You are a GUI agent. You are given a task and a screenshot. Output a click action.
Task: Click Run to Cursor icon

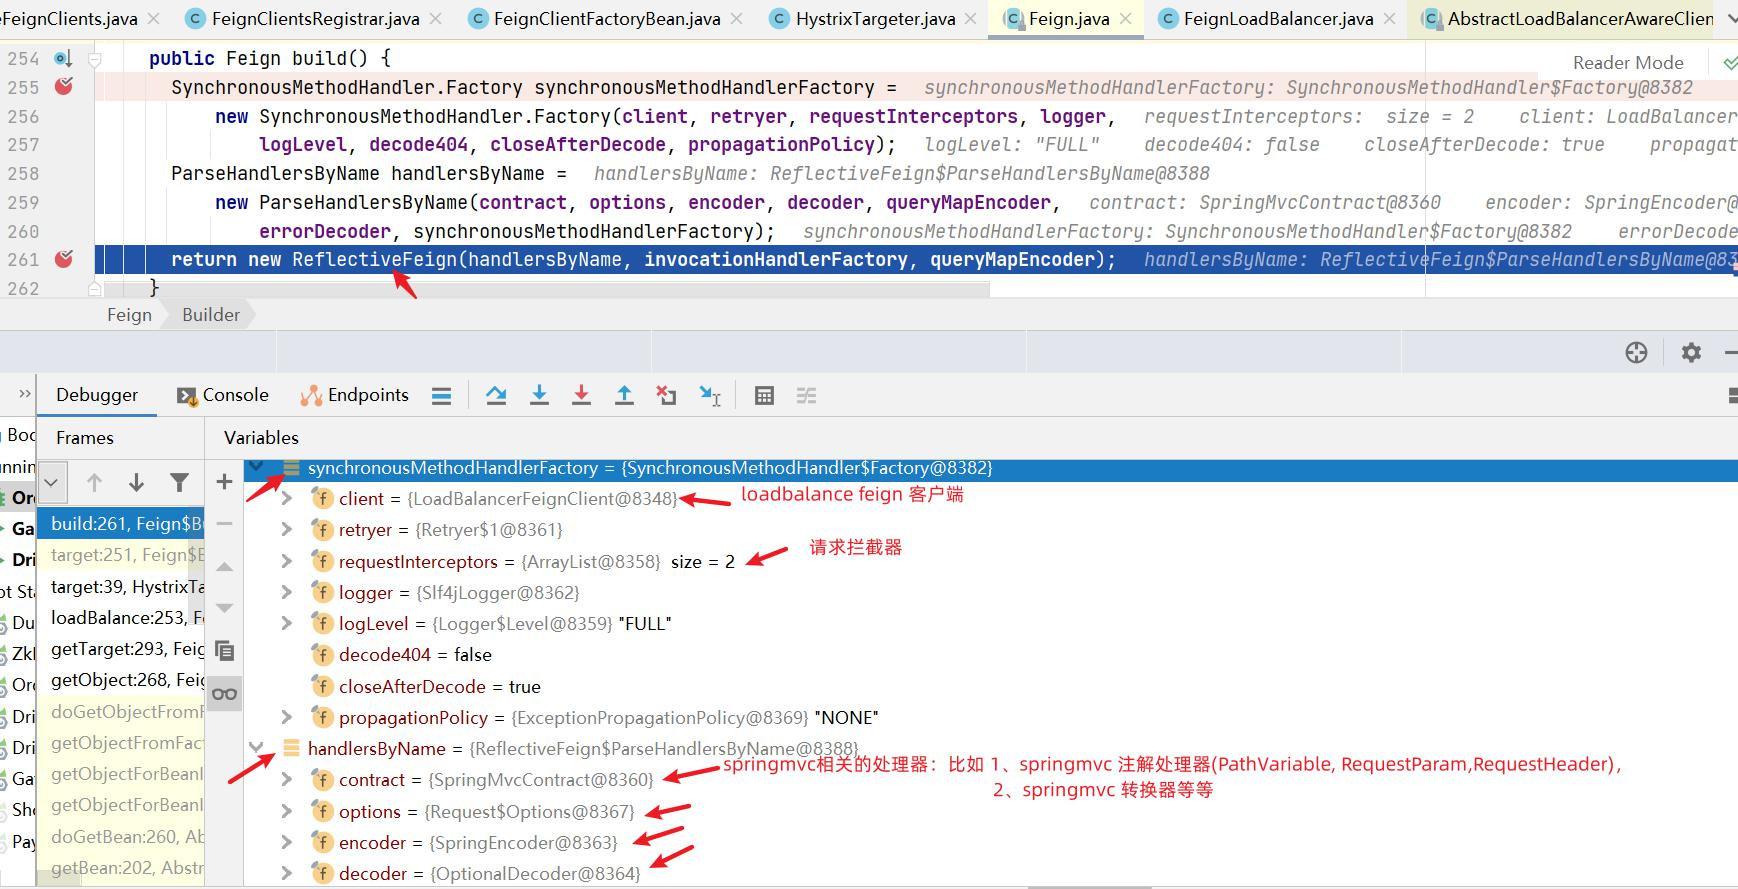click(710, 395)
